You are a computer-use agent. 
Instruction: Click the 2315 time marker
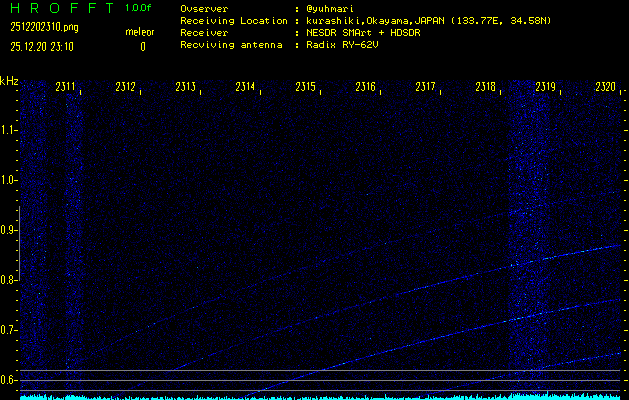(x=306, y=87)
